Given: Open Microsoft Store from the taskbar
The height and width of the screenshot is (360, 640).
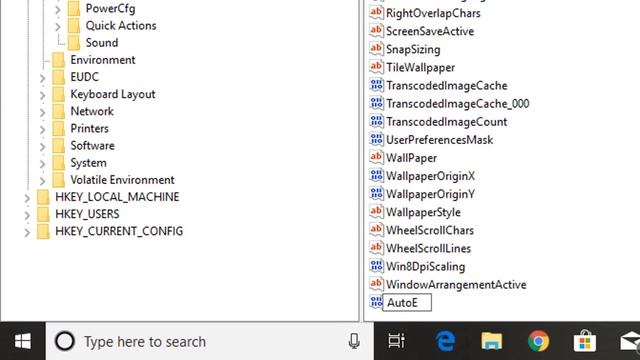Looking at the screenshot, I should pos(585,341).
